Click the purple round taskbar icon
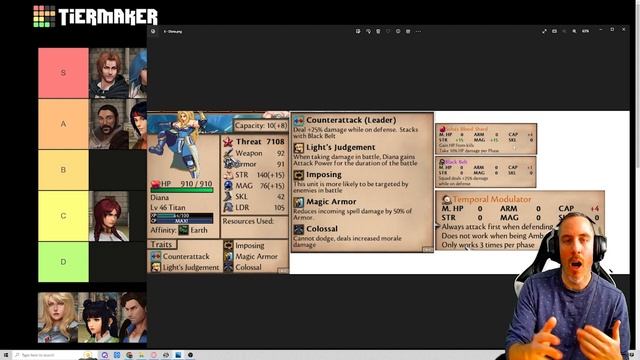Viewport: 640px width, 360px height. 105,355
